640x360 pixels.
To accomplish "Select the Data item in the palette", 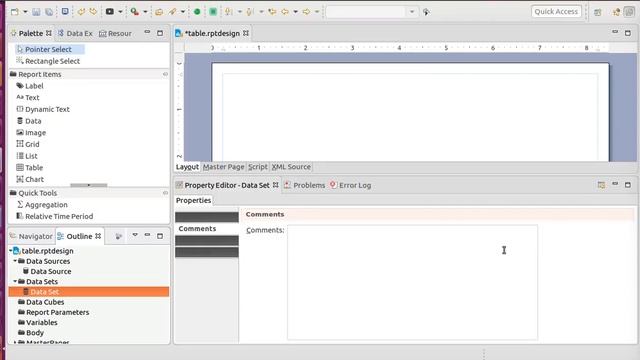I will click(x=29, y=121).
